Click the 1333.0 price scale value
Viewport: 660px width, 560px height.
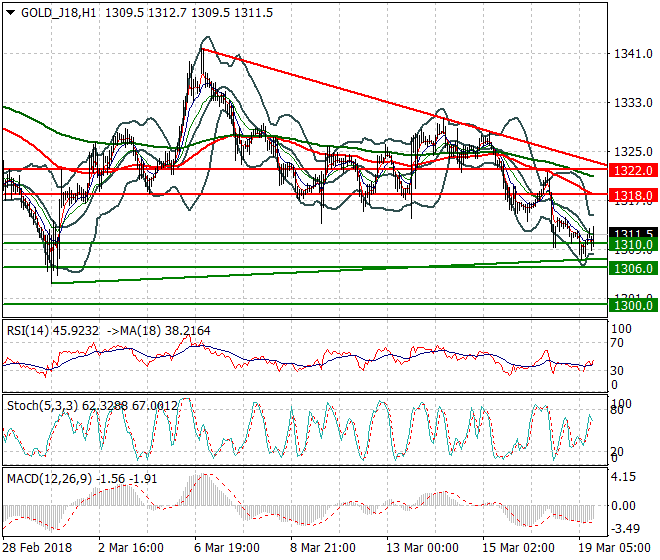point(633,103)
